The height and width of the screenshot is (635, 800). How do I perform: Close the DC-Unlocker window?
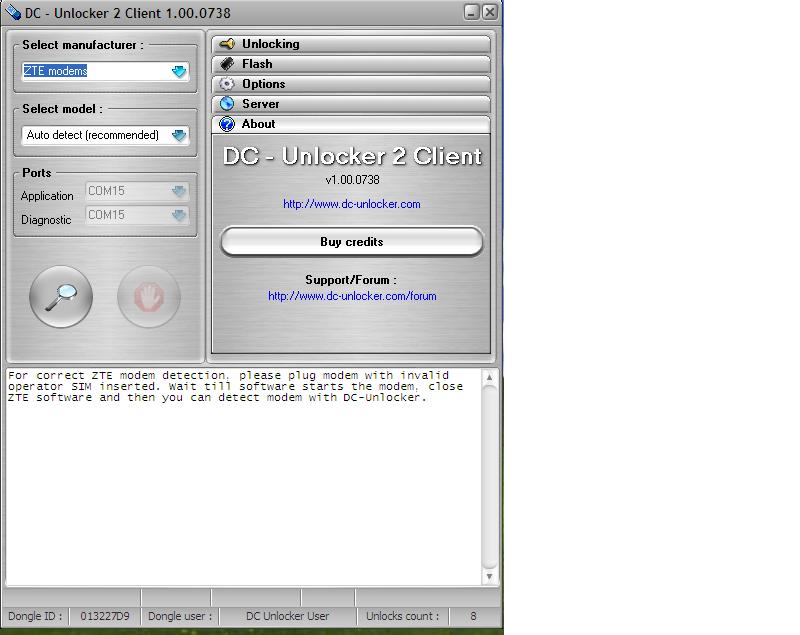(489, 12)
